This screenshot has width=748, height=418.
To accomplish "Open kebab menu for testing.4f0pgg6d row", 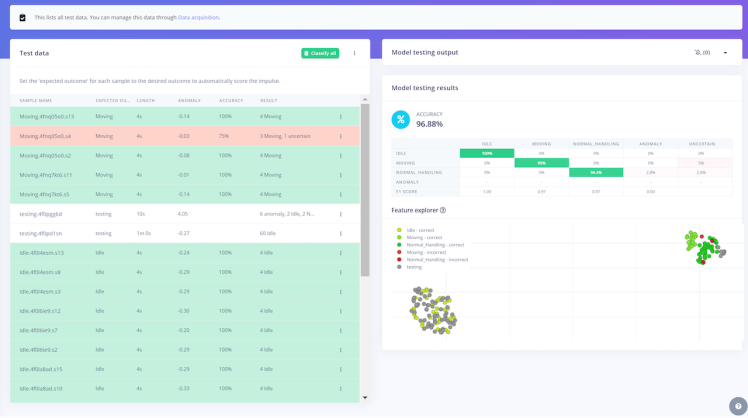I will click(x=341, y=214).
